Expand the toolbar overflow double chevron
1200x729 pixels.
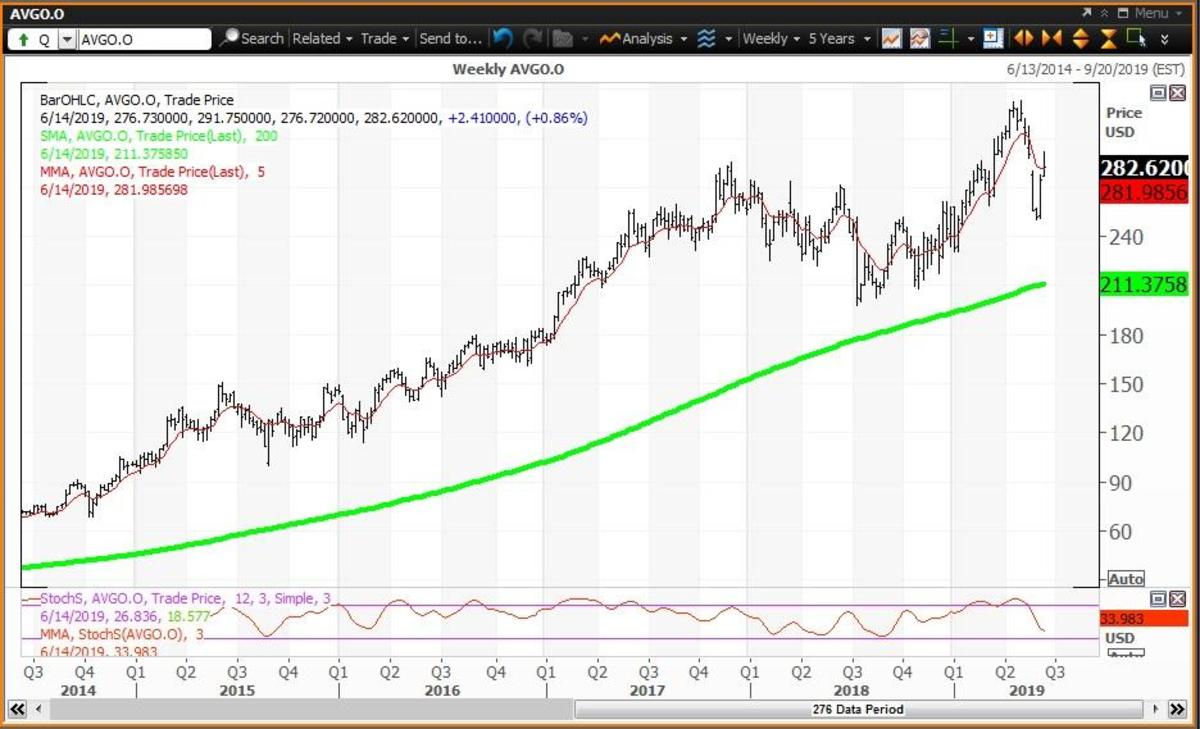pyautogui.click(x=1165, y=40)
